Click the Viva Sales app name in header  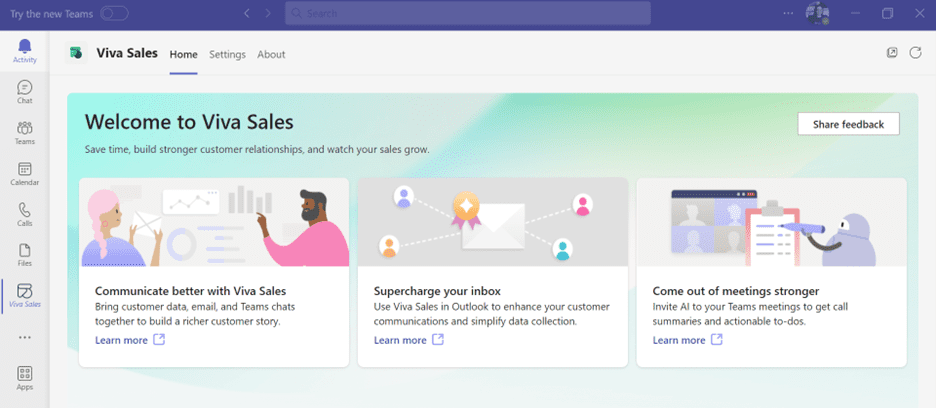point(127,53)
